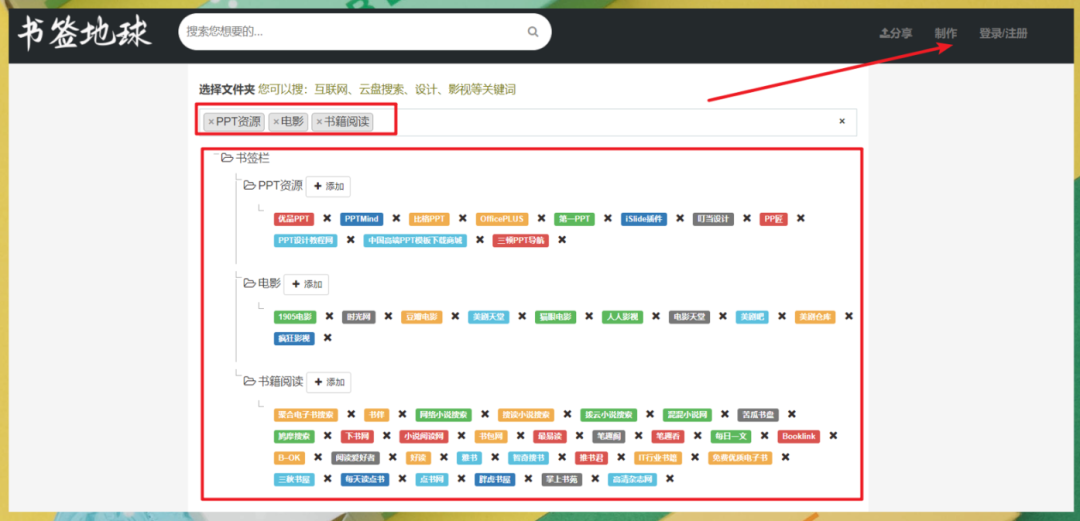1080x521 pixels.
Task: Open the 美剧天堂 bookmark link
Action: [x=487, y=317]
